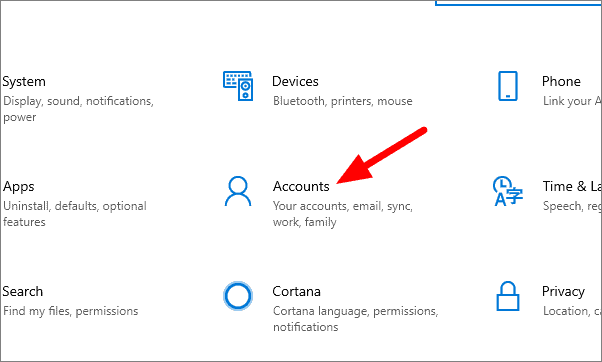Open the Privacy padlock icon
The image size is (602, 362).
pyautogui.click(x=508, y=296)
